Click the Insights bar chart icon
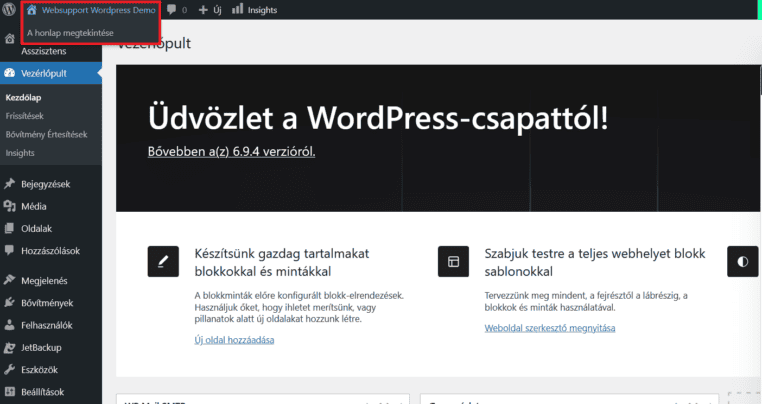 [x=237, y=10]
